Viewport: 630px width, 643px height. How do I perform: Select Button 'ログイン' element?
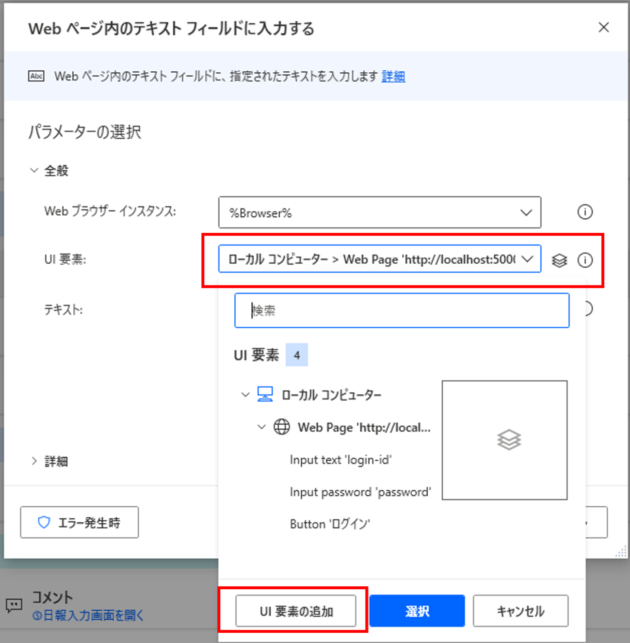tap(330, 524)
